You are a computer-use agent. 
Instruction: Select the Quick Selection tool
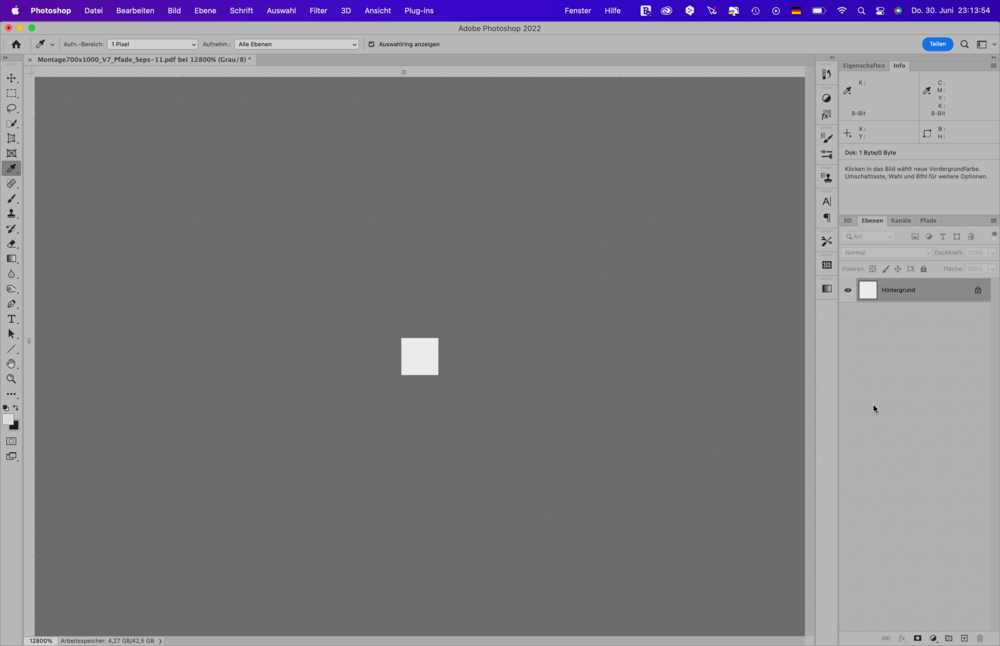[11, 124]
